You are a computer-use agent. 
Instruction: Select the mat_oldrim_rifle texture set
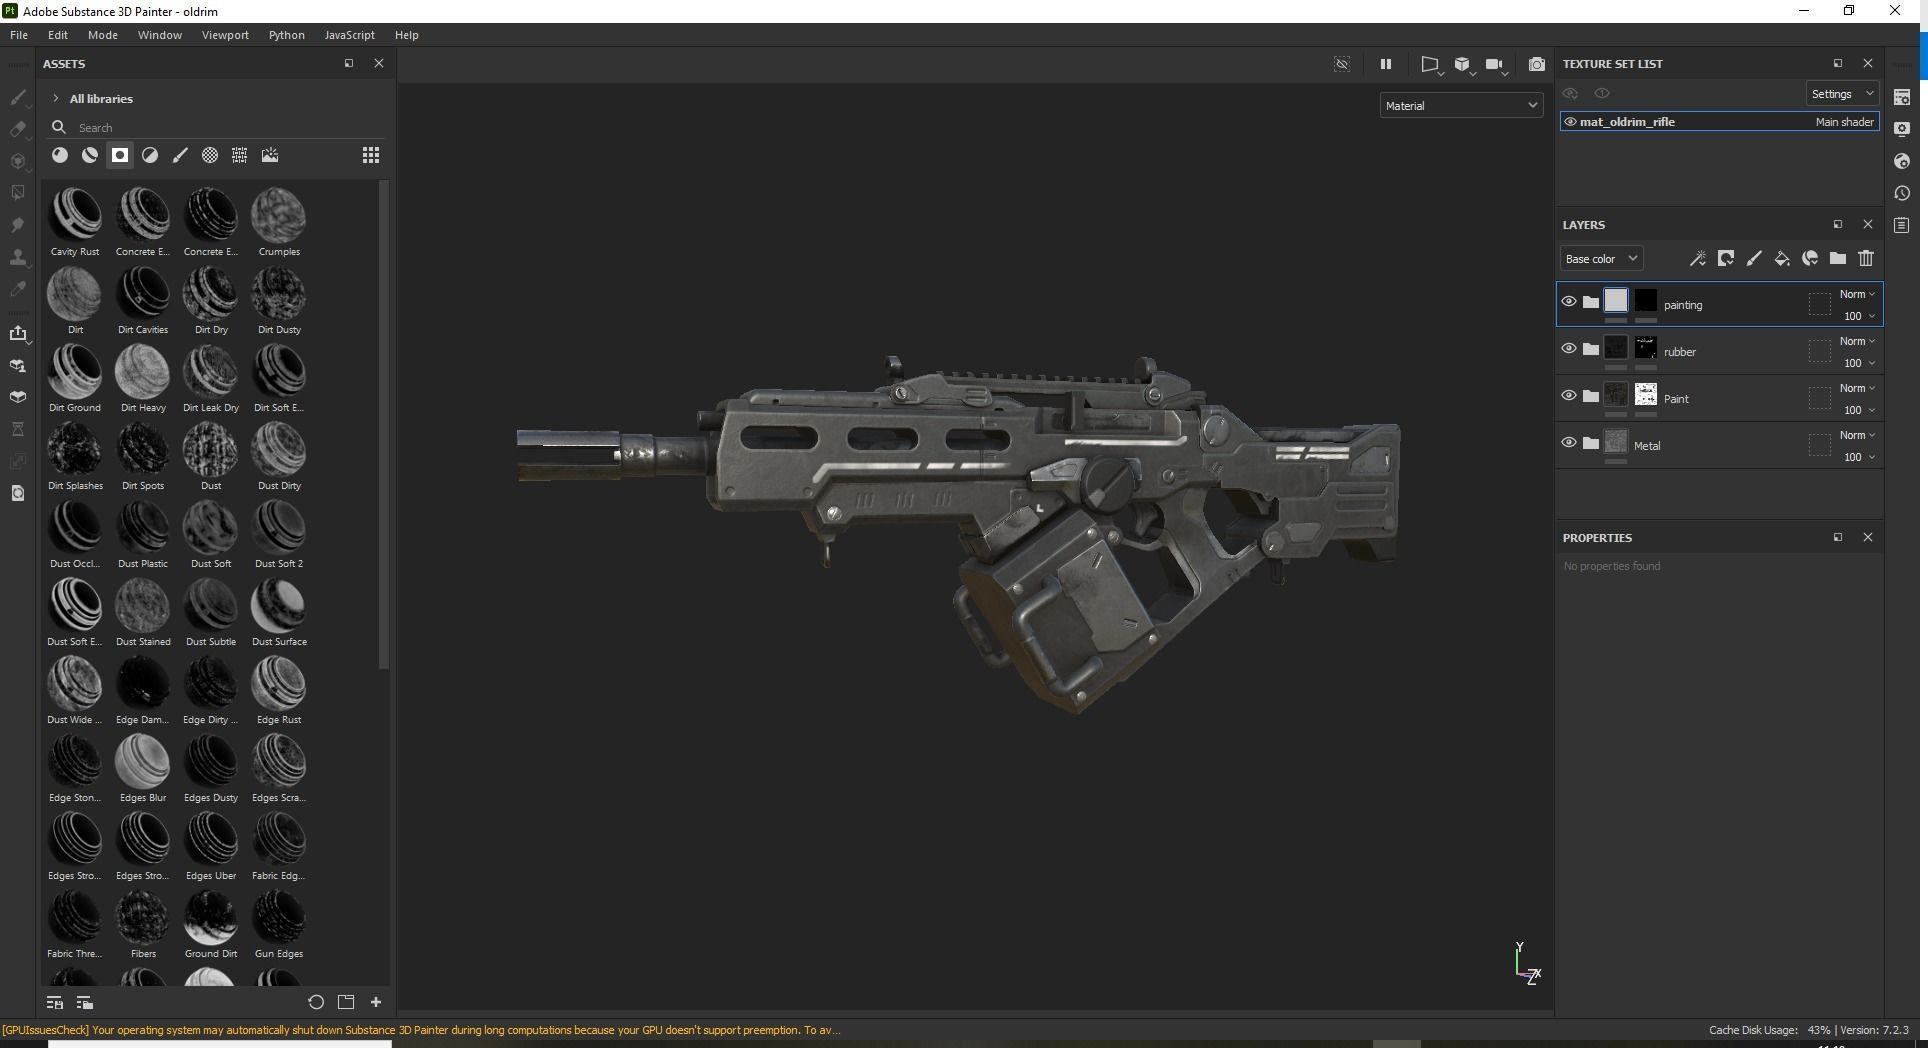[x=1720, y=122]
